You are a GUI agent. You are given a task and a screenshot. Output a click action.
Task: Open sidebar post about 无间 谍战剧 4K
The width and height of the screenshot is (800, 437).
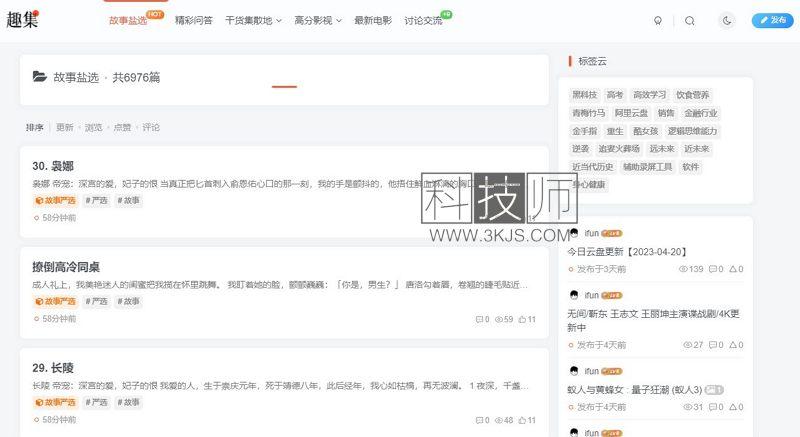653,321
